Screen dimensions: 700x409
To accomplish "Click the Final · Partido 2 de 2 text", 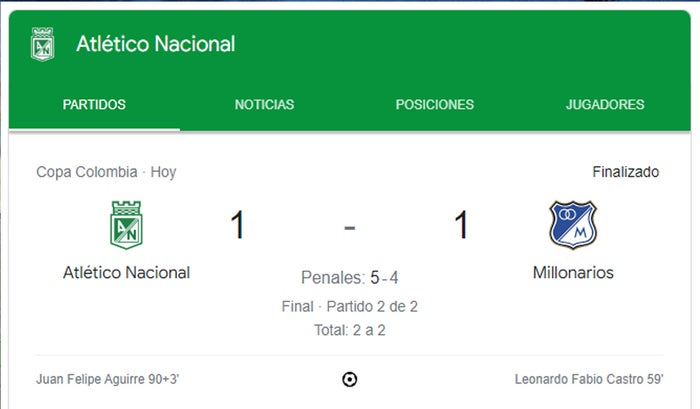I will point(349,306).
